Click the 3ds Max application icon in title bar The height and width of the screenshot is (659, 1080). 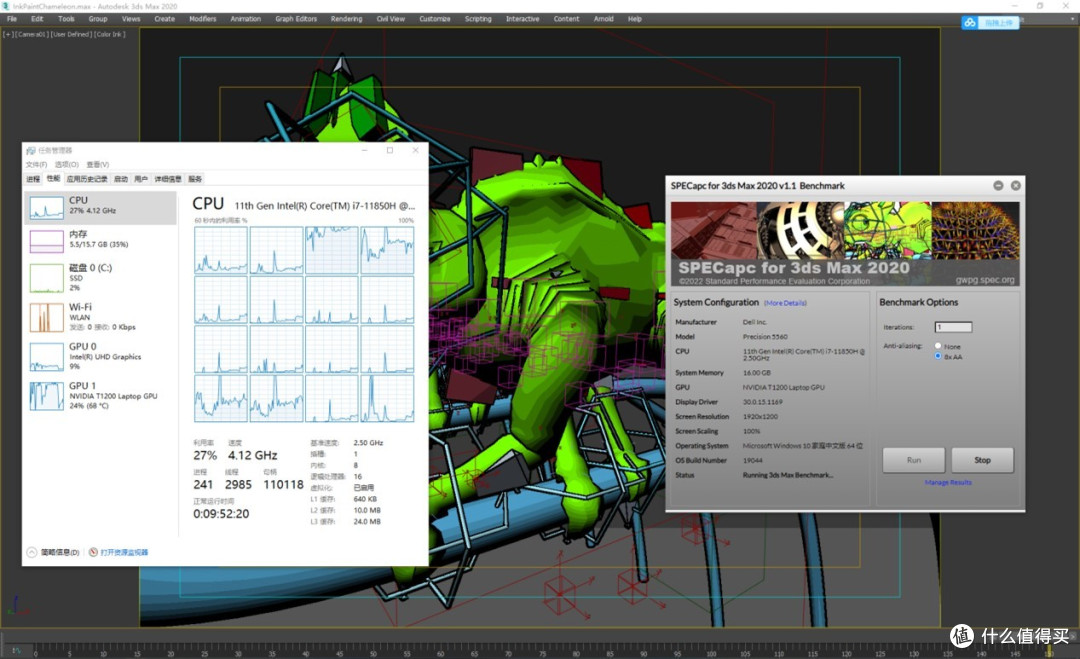[x=6, y=6]
